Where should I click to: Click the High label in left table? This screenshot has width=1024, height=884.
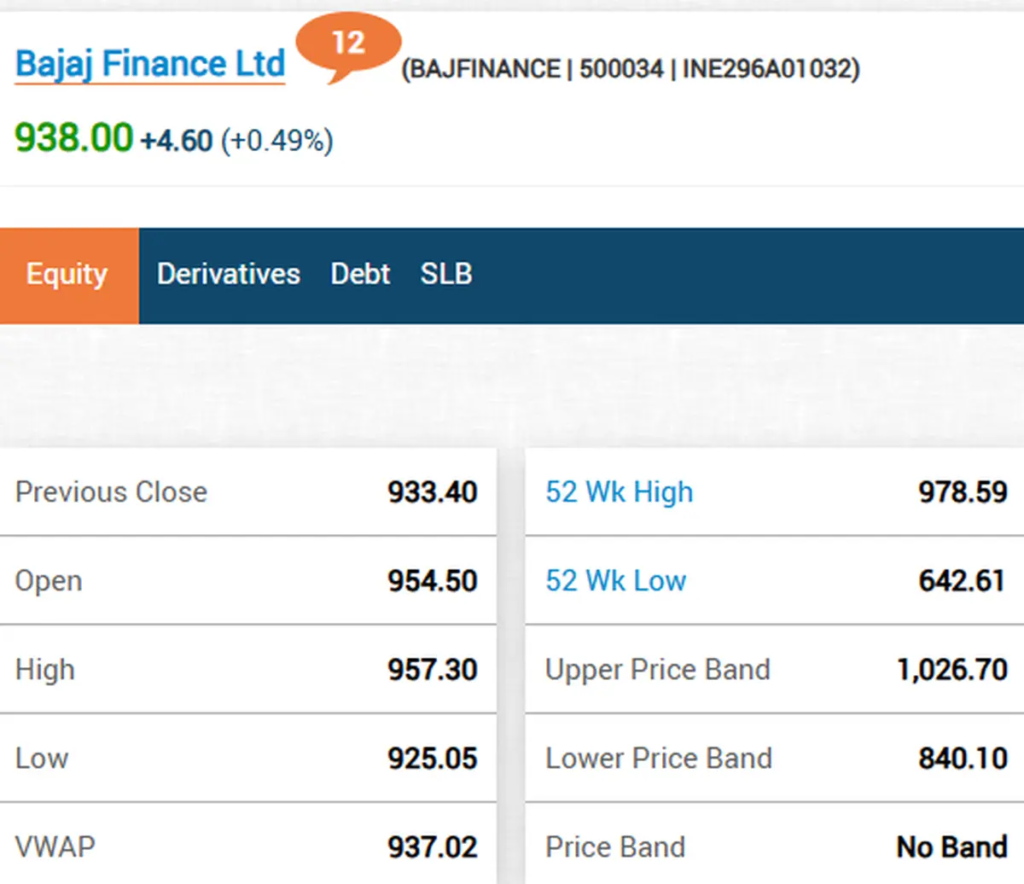pyautogui.click(x=45, y=671)
